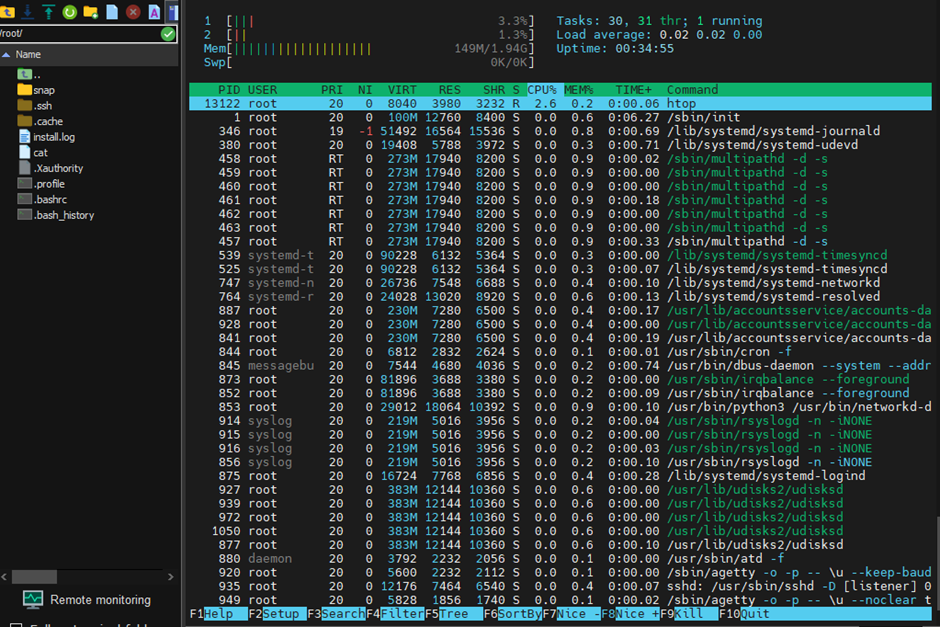Open the F6 SortBy menu
The height and width of the screenshot is (627, 940).
tap(512, 614)
